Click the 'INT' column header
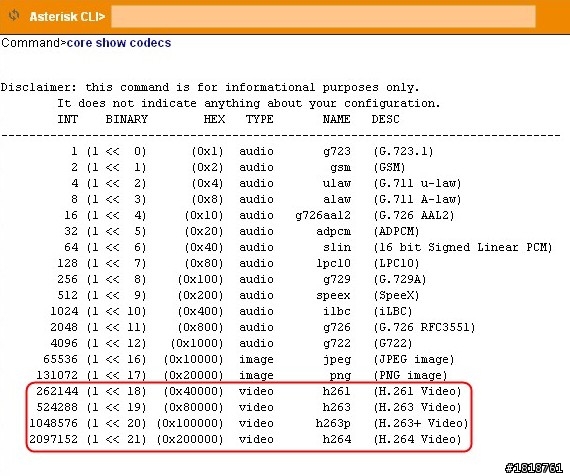The height and width of the screenshot is (476, 570). (68, 119)
